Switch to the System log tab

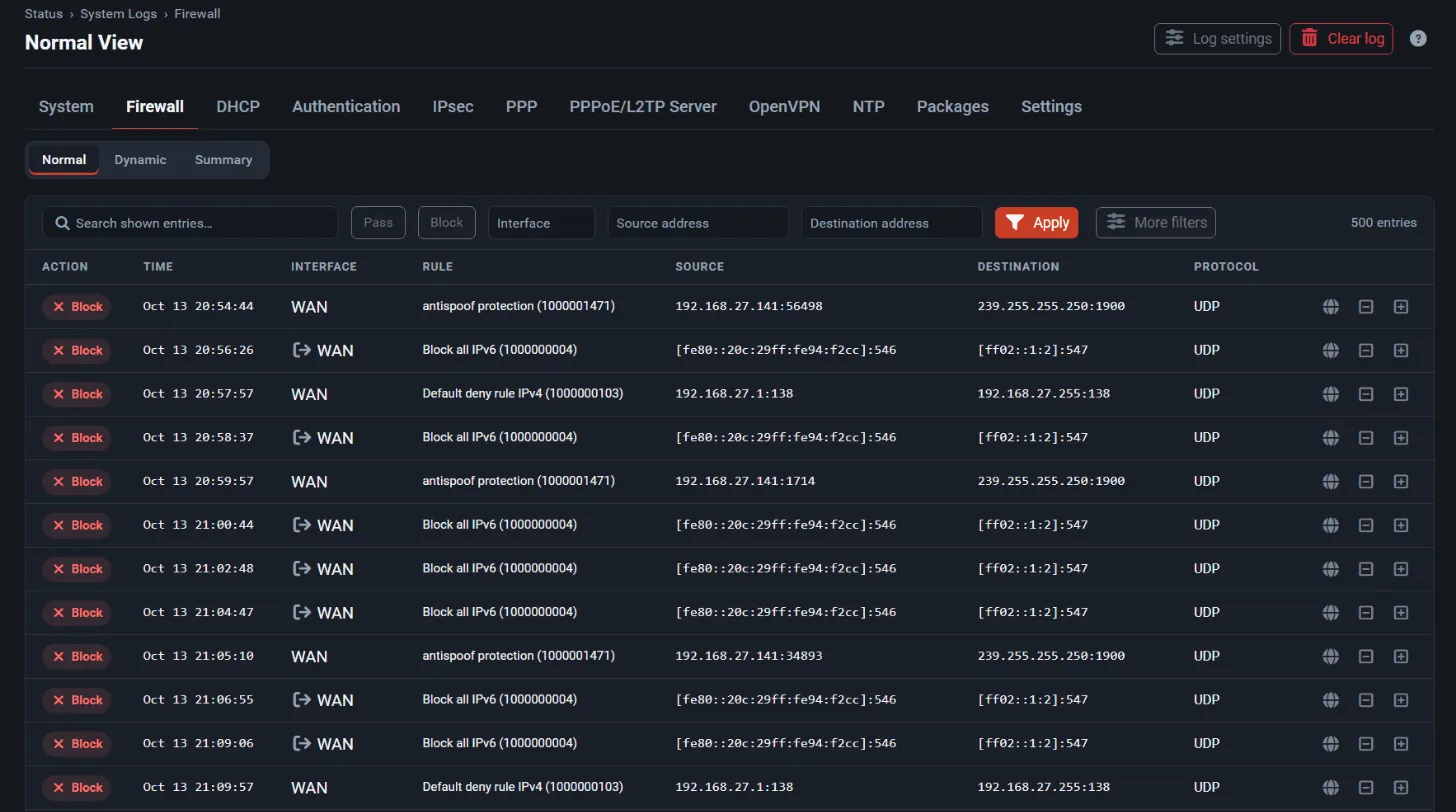(x=66, y=107)
